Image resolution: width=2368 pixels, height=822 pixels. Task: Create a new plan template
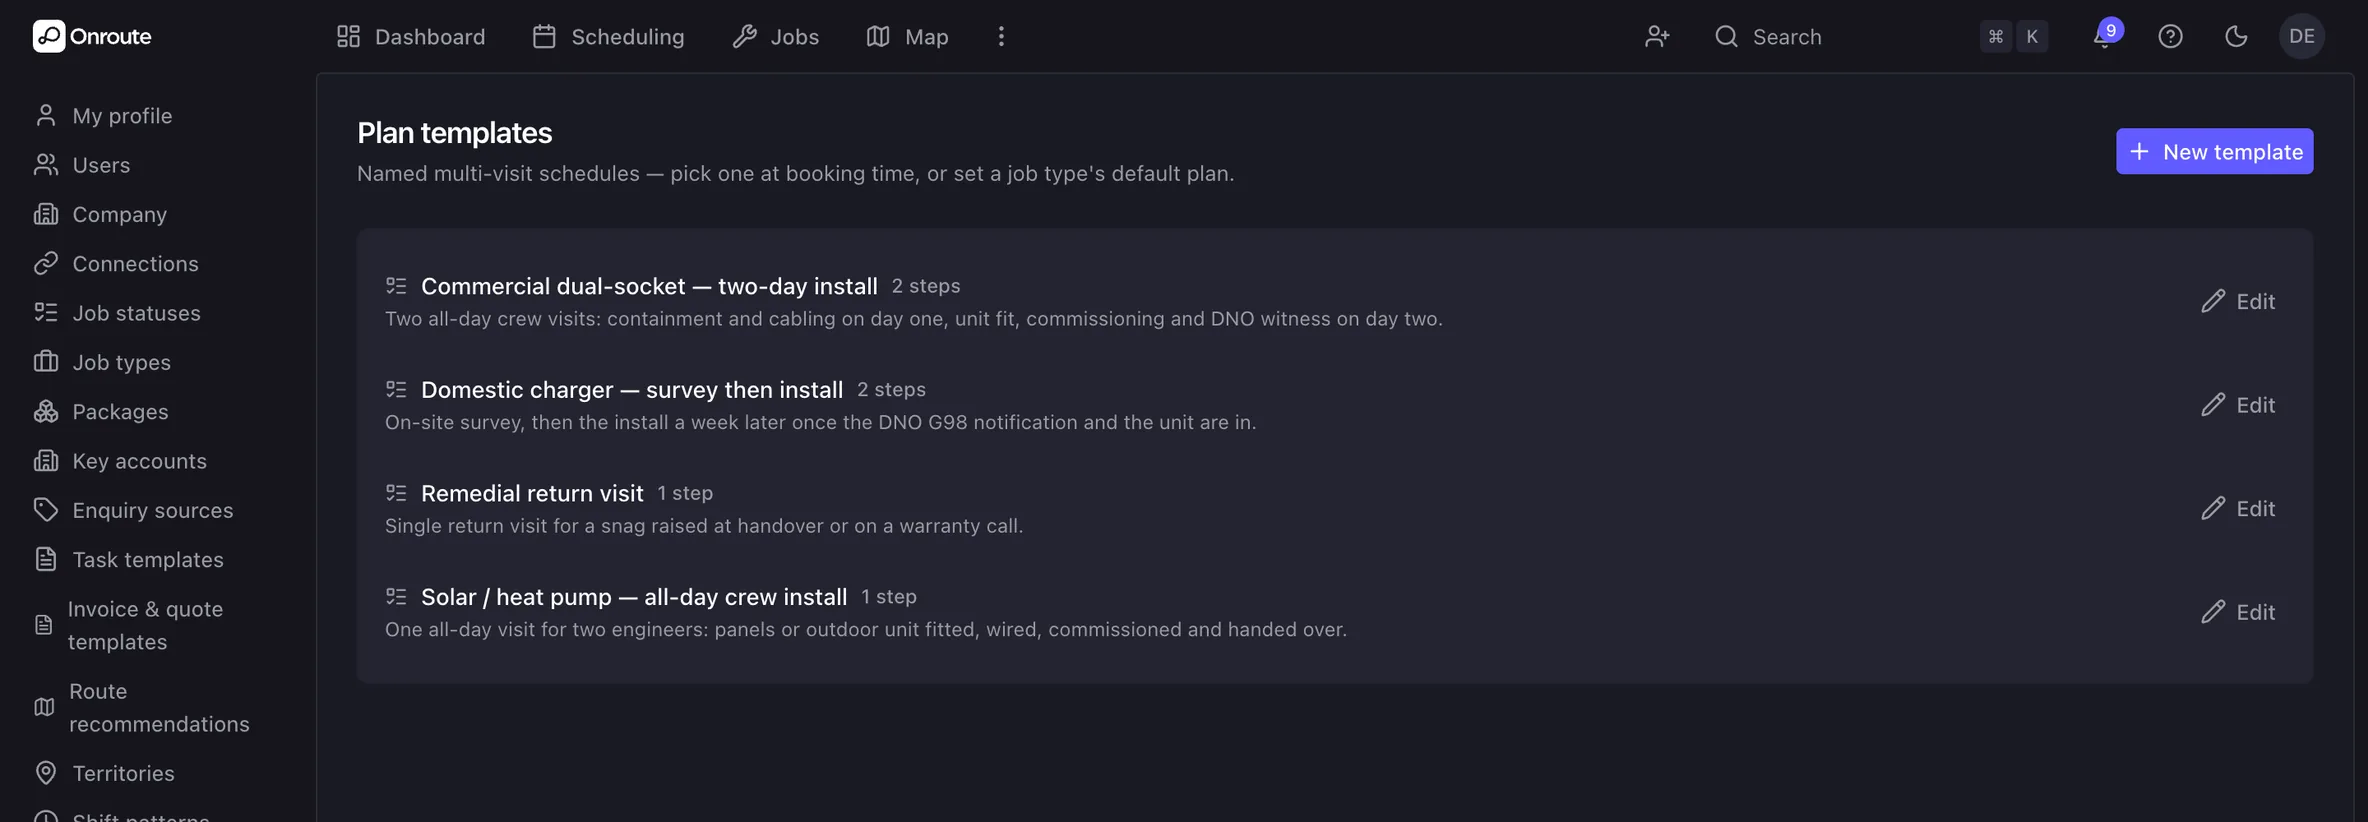(2214, 151)
